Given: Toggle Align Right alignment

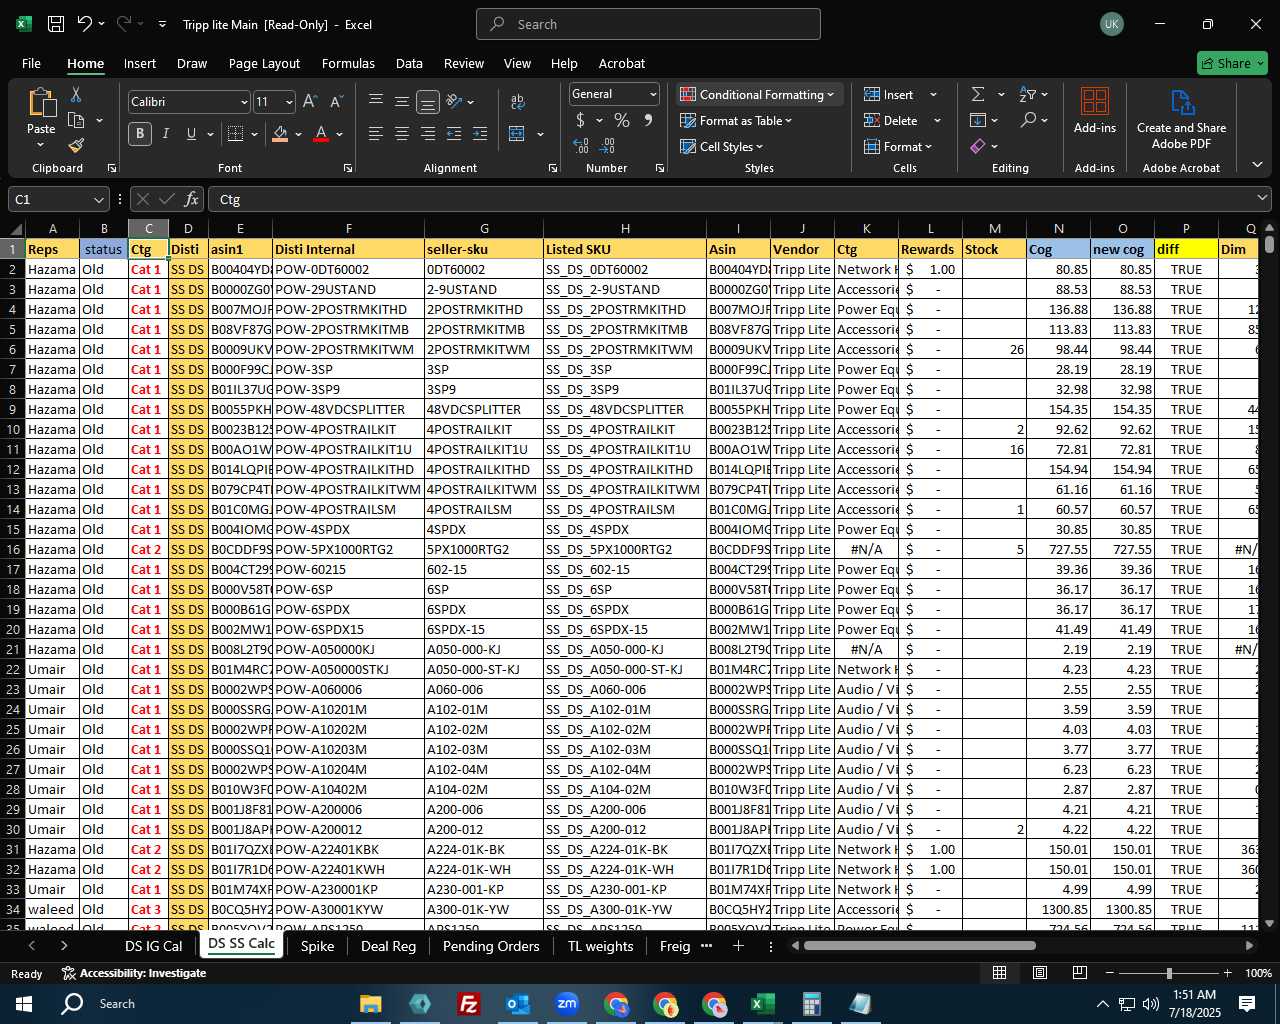Looking at the screenshot, I should click(x=428, y=134).
